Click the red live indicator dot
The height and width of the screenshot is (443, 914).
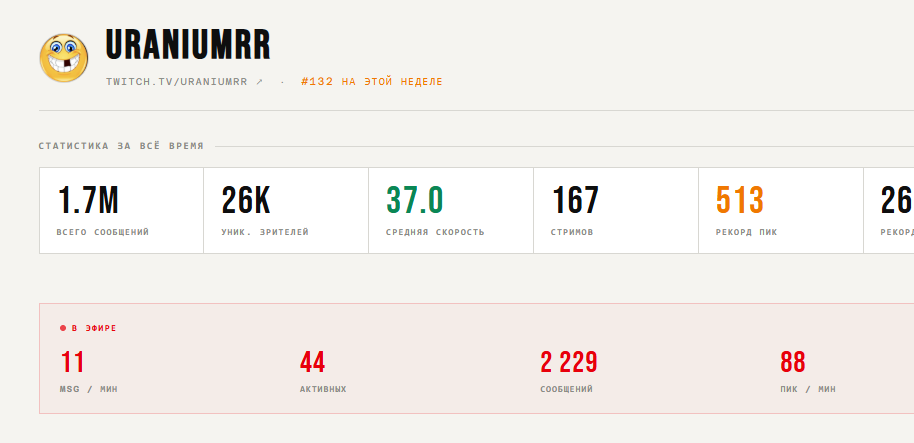point(63,328)
